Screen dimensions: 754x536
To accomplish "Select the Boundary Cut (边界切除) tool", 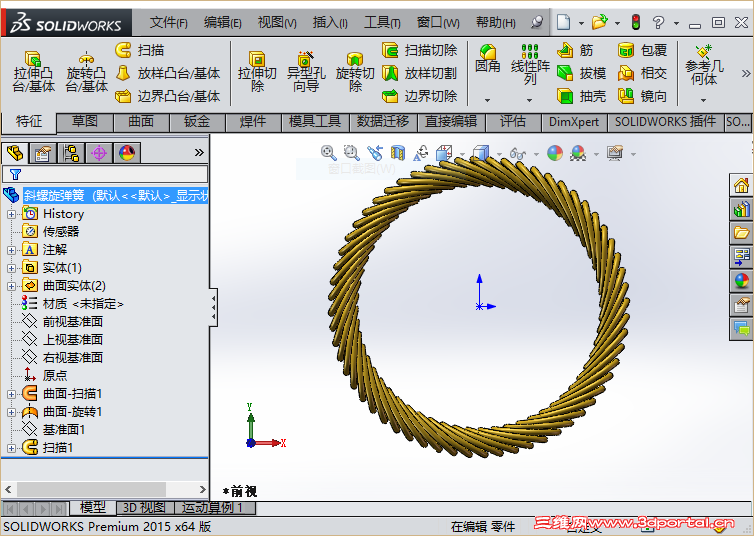I will point(419,96).
